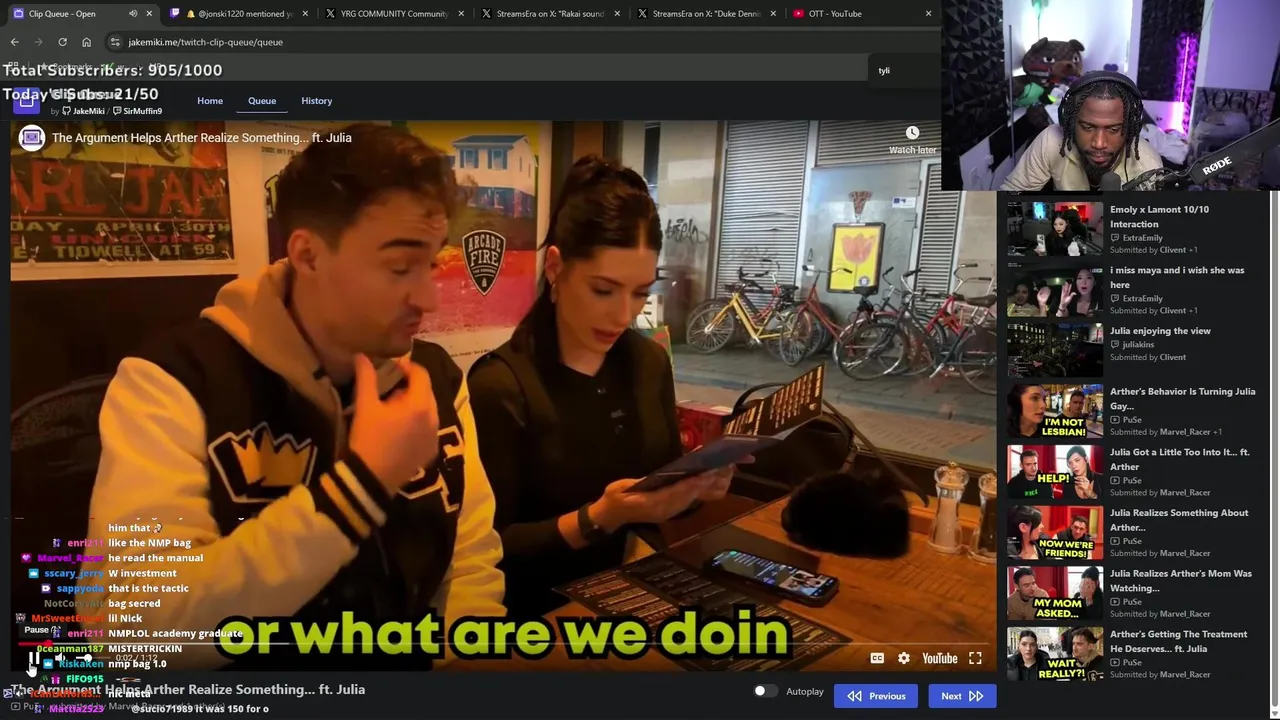Click 'Julia enjoying the view' title text
The width and height of the screenshot is (1280, 720).
pos(1160,331)
